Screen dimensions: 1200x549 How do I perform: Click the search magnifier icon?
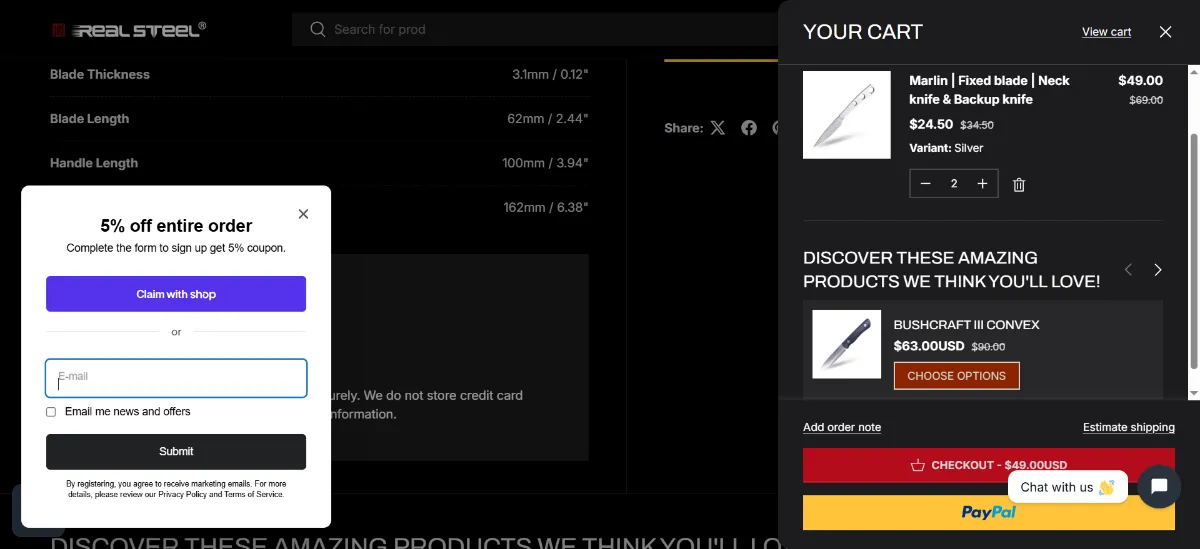pos(318,29)
